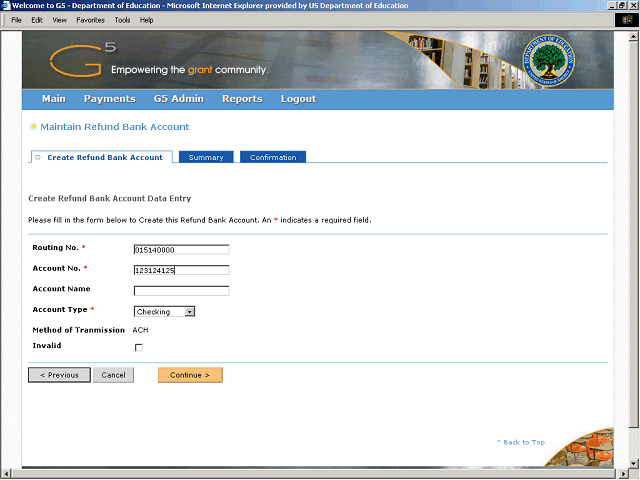Click the ACH transmission method text

(140, 330)
